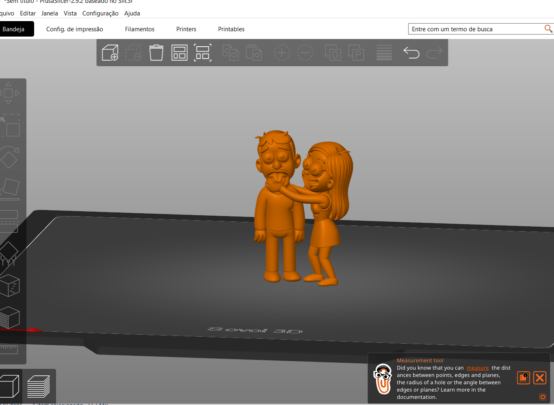Select the Cut tool in left toolbar
This screenshot has height=405, width=554.
pos(9,220)
